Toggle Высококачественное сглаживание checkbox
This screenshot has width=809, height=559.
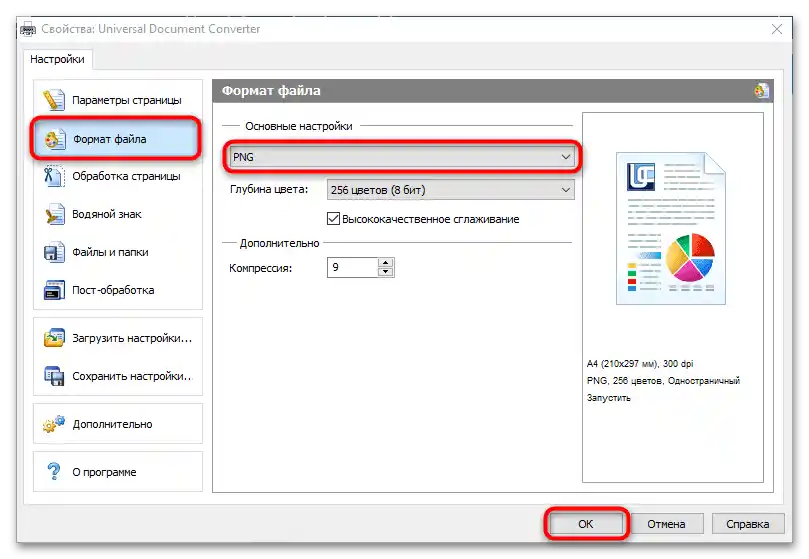coord(333,219)
